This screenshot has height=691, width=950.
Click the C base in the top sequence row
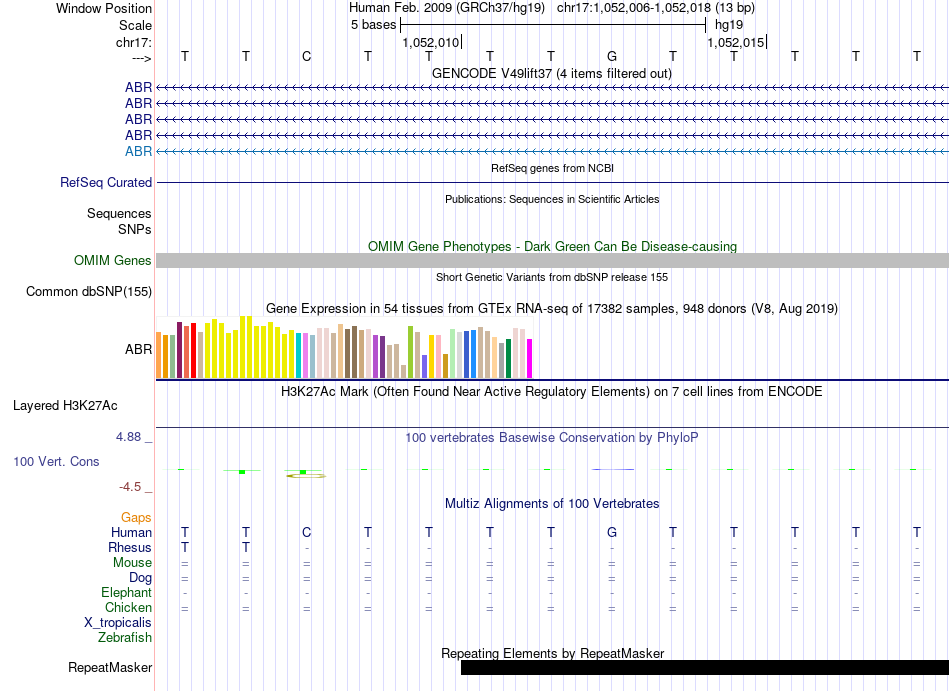coord(307,56)
